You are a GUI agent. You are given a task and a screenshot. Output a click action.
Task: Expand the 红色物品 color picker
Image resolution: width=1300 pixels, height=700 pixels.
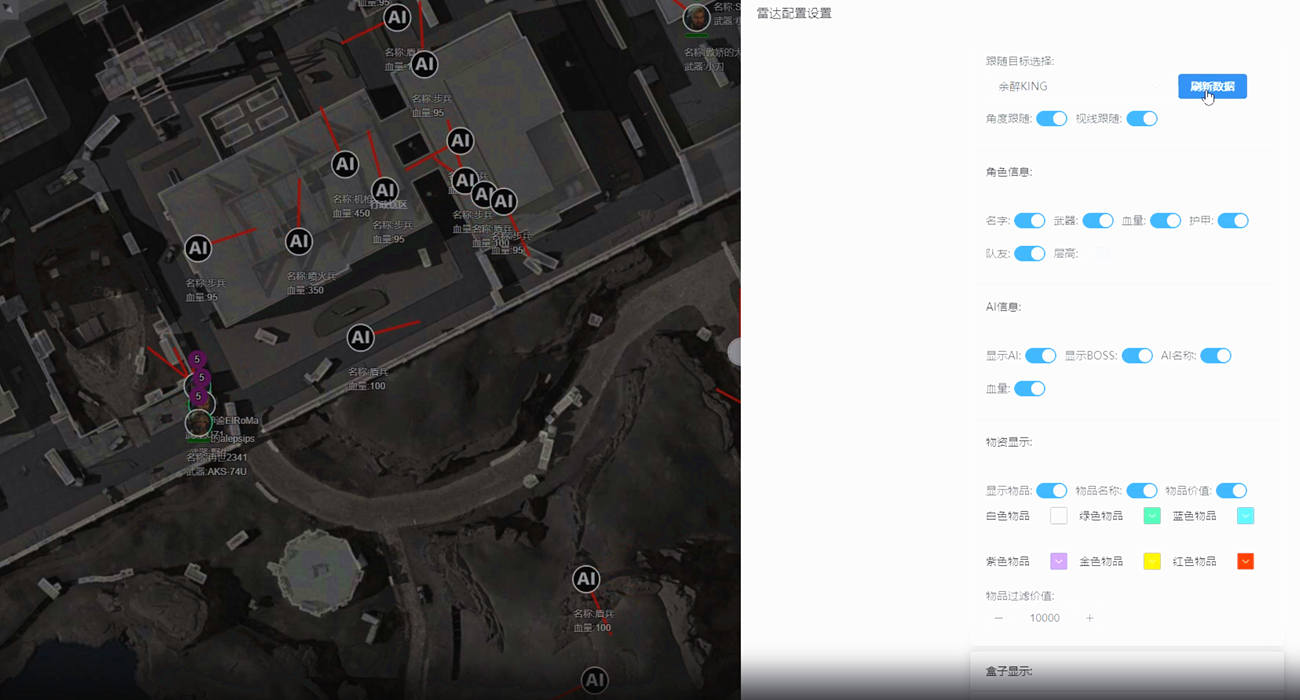1245,561
